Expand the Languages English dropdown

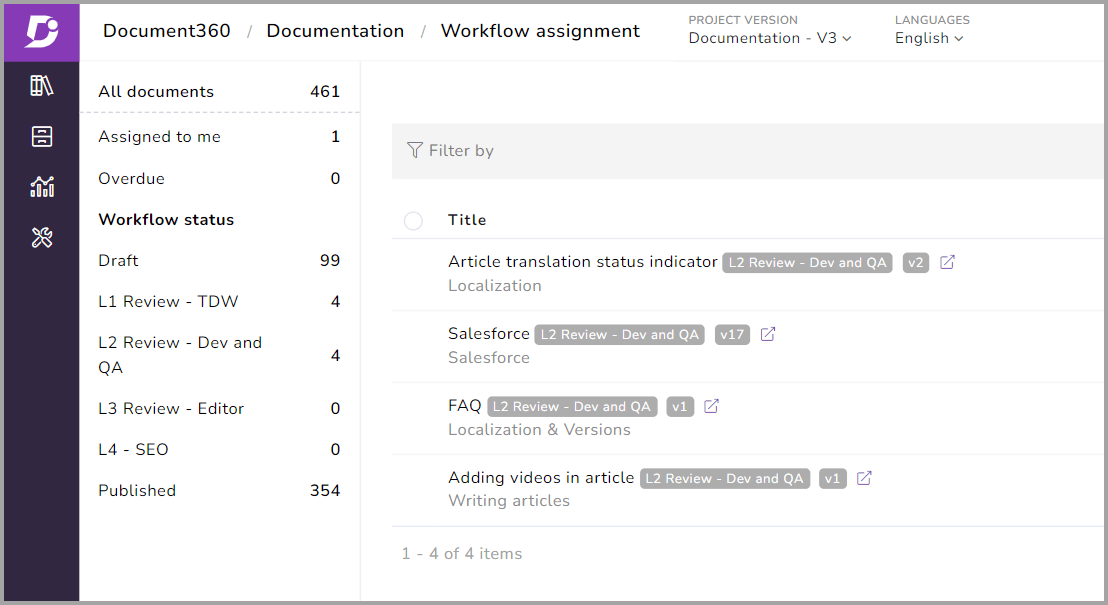coord(929,38)
